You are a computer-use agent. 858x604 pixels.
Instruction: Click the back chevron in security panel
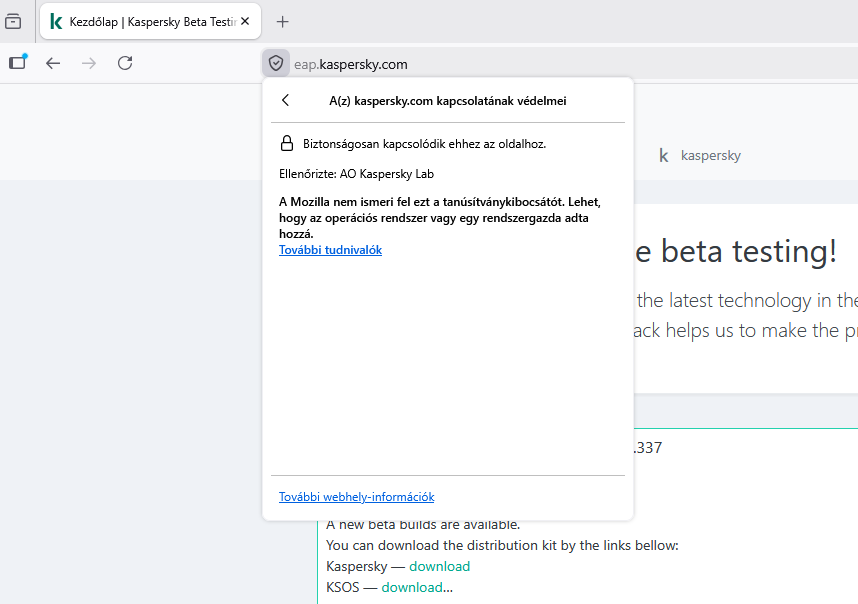pyautogui.click(x=285, y=100)
